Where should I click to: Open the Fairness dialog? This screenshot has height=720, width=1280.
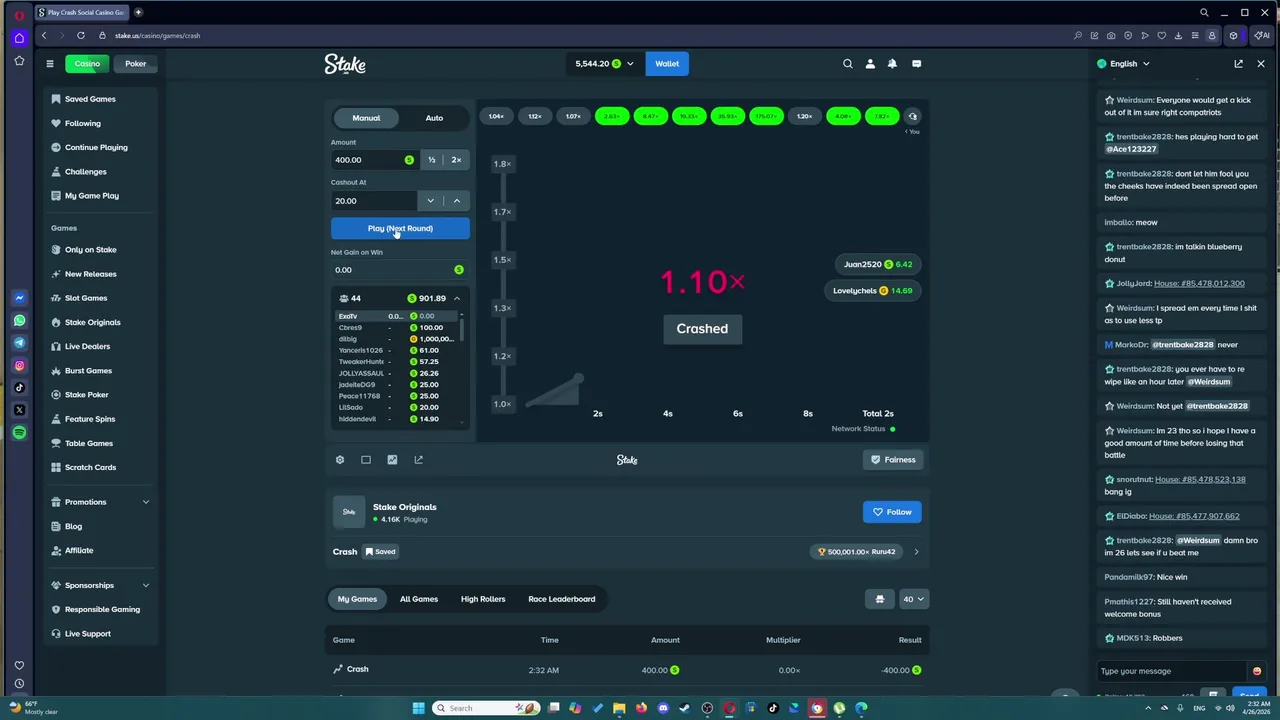[892, 460]
